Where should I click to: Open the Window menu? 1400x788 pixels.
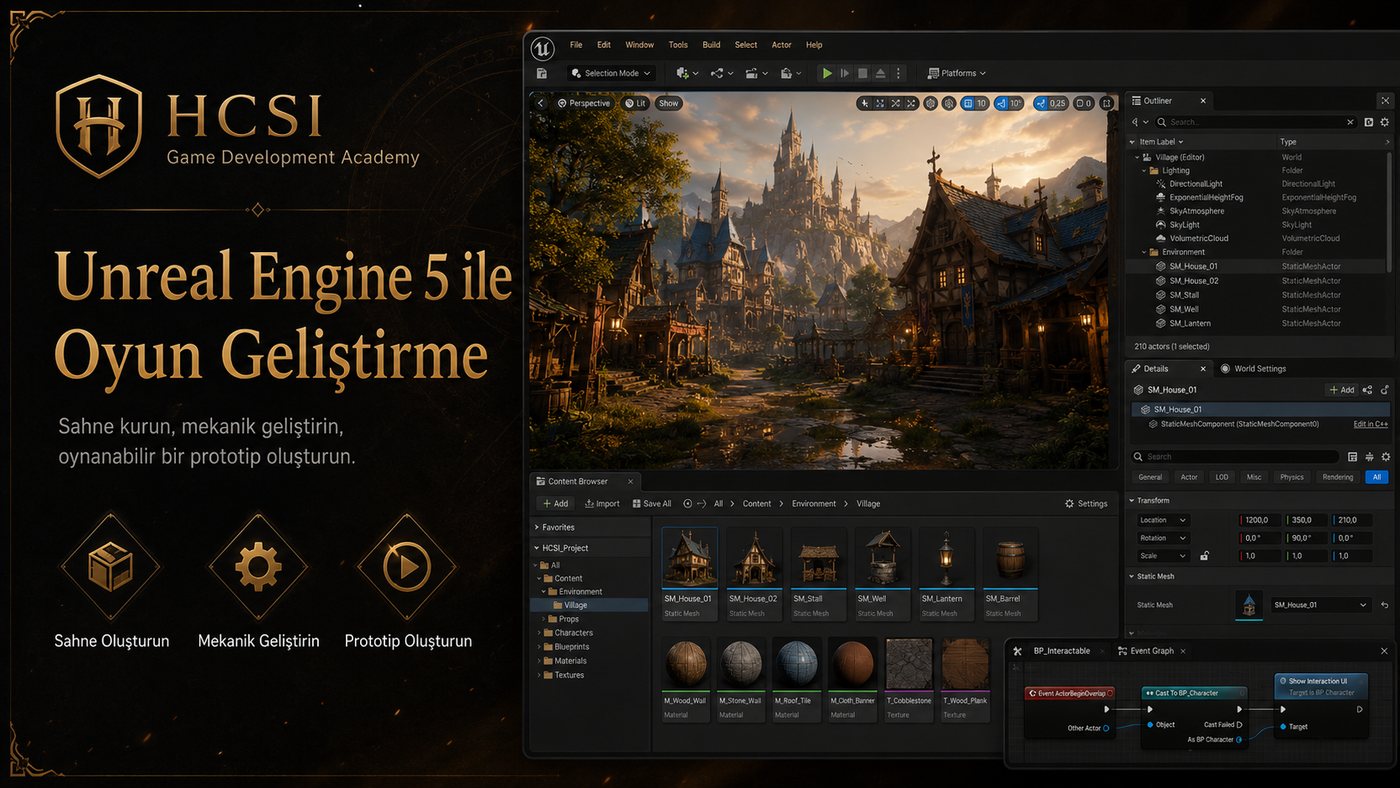click(640, 45)
